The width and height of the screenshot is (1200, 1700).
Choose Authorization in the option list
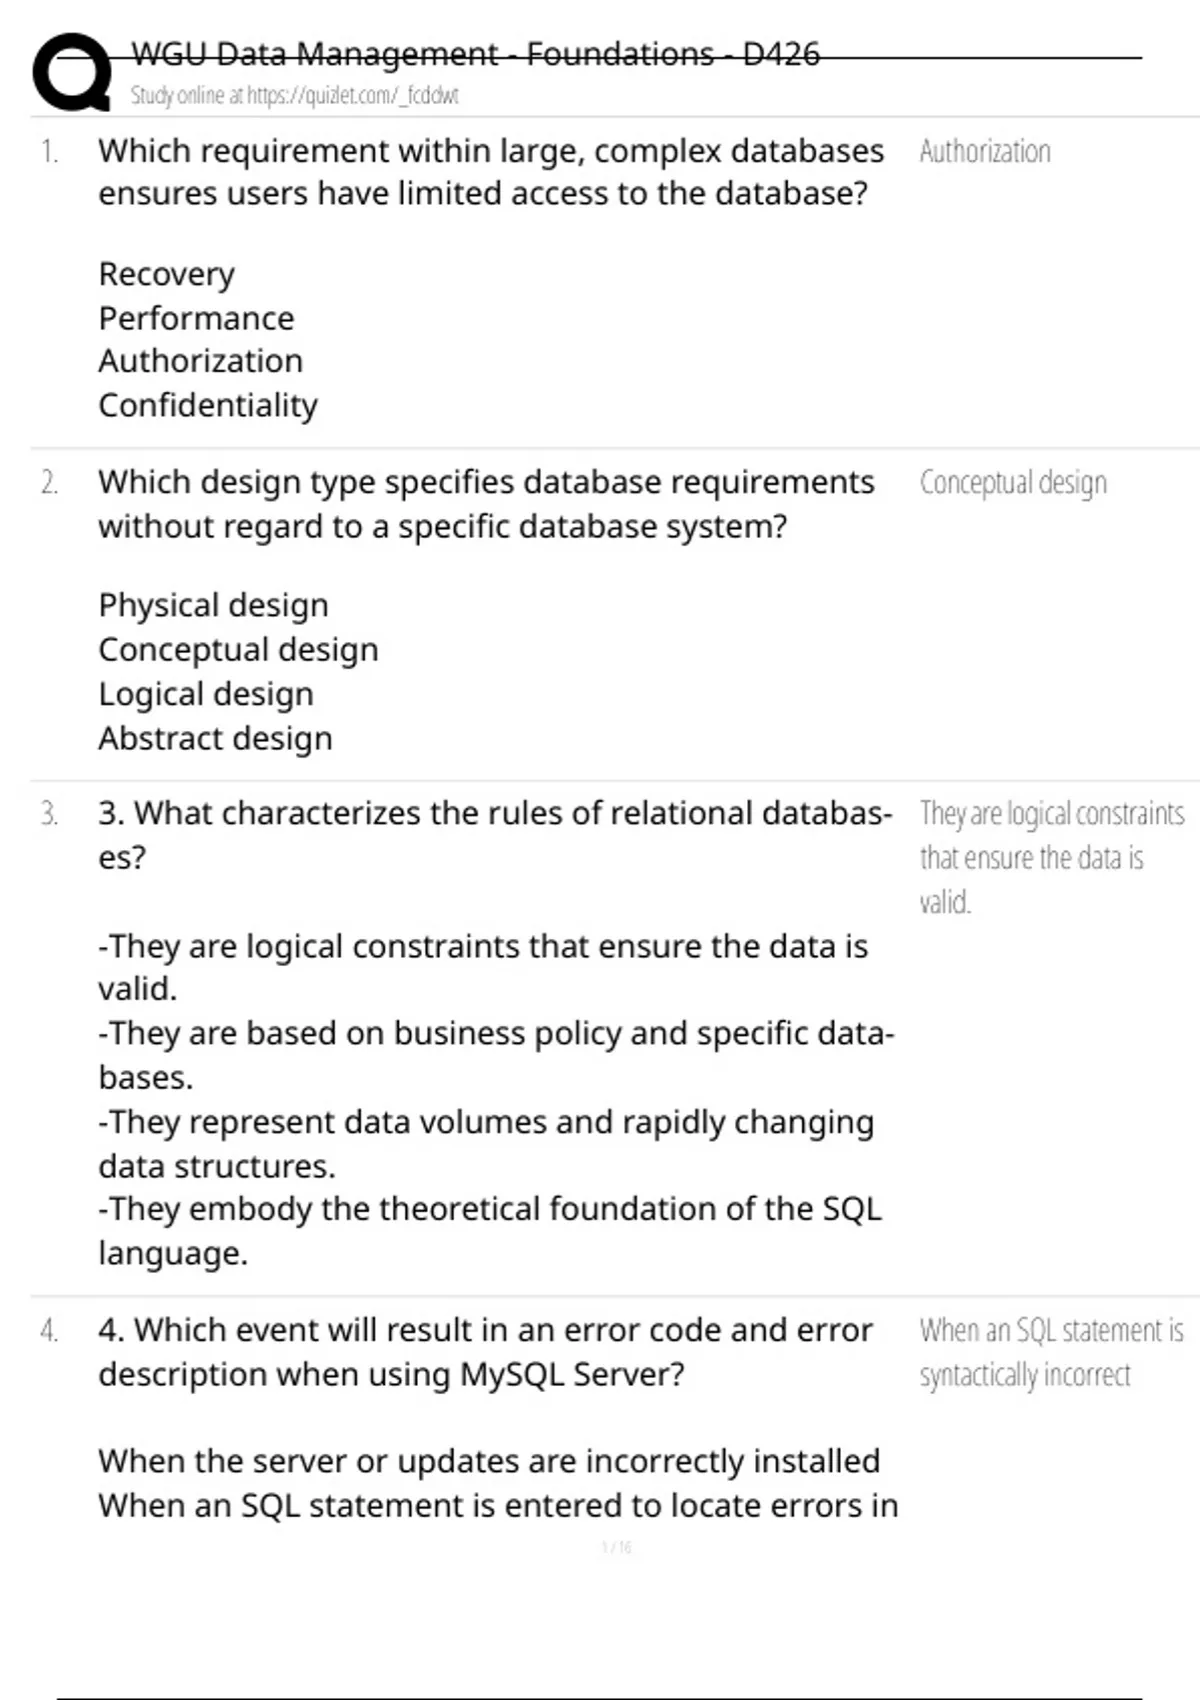[200, 361]
